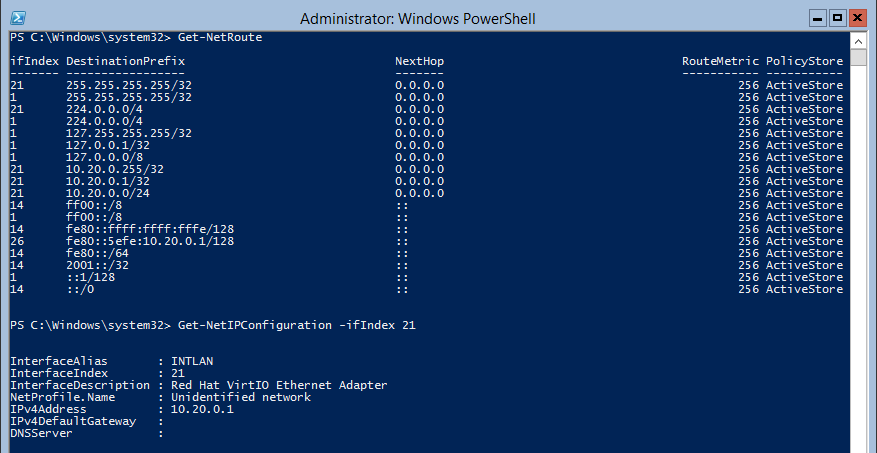Viewport: 877px width, 453px height.
Task: Minimize the PowerShell window
Action: 818,18
